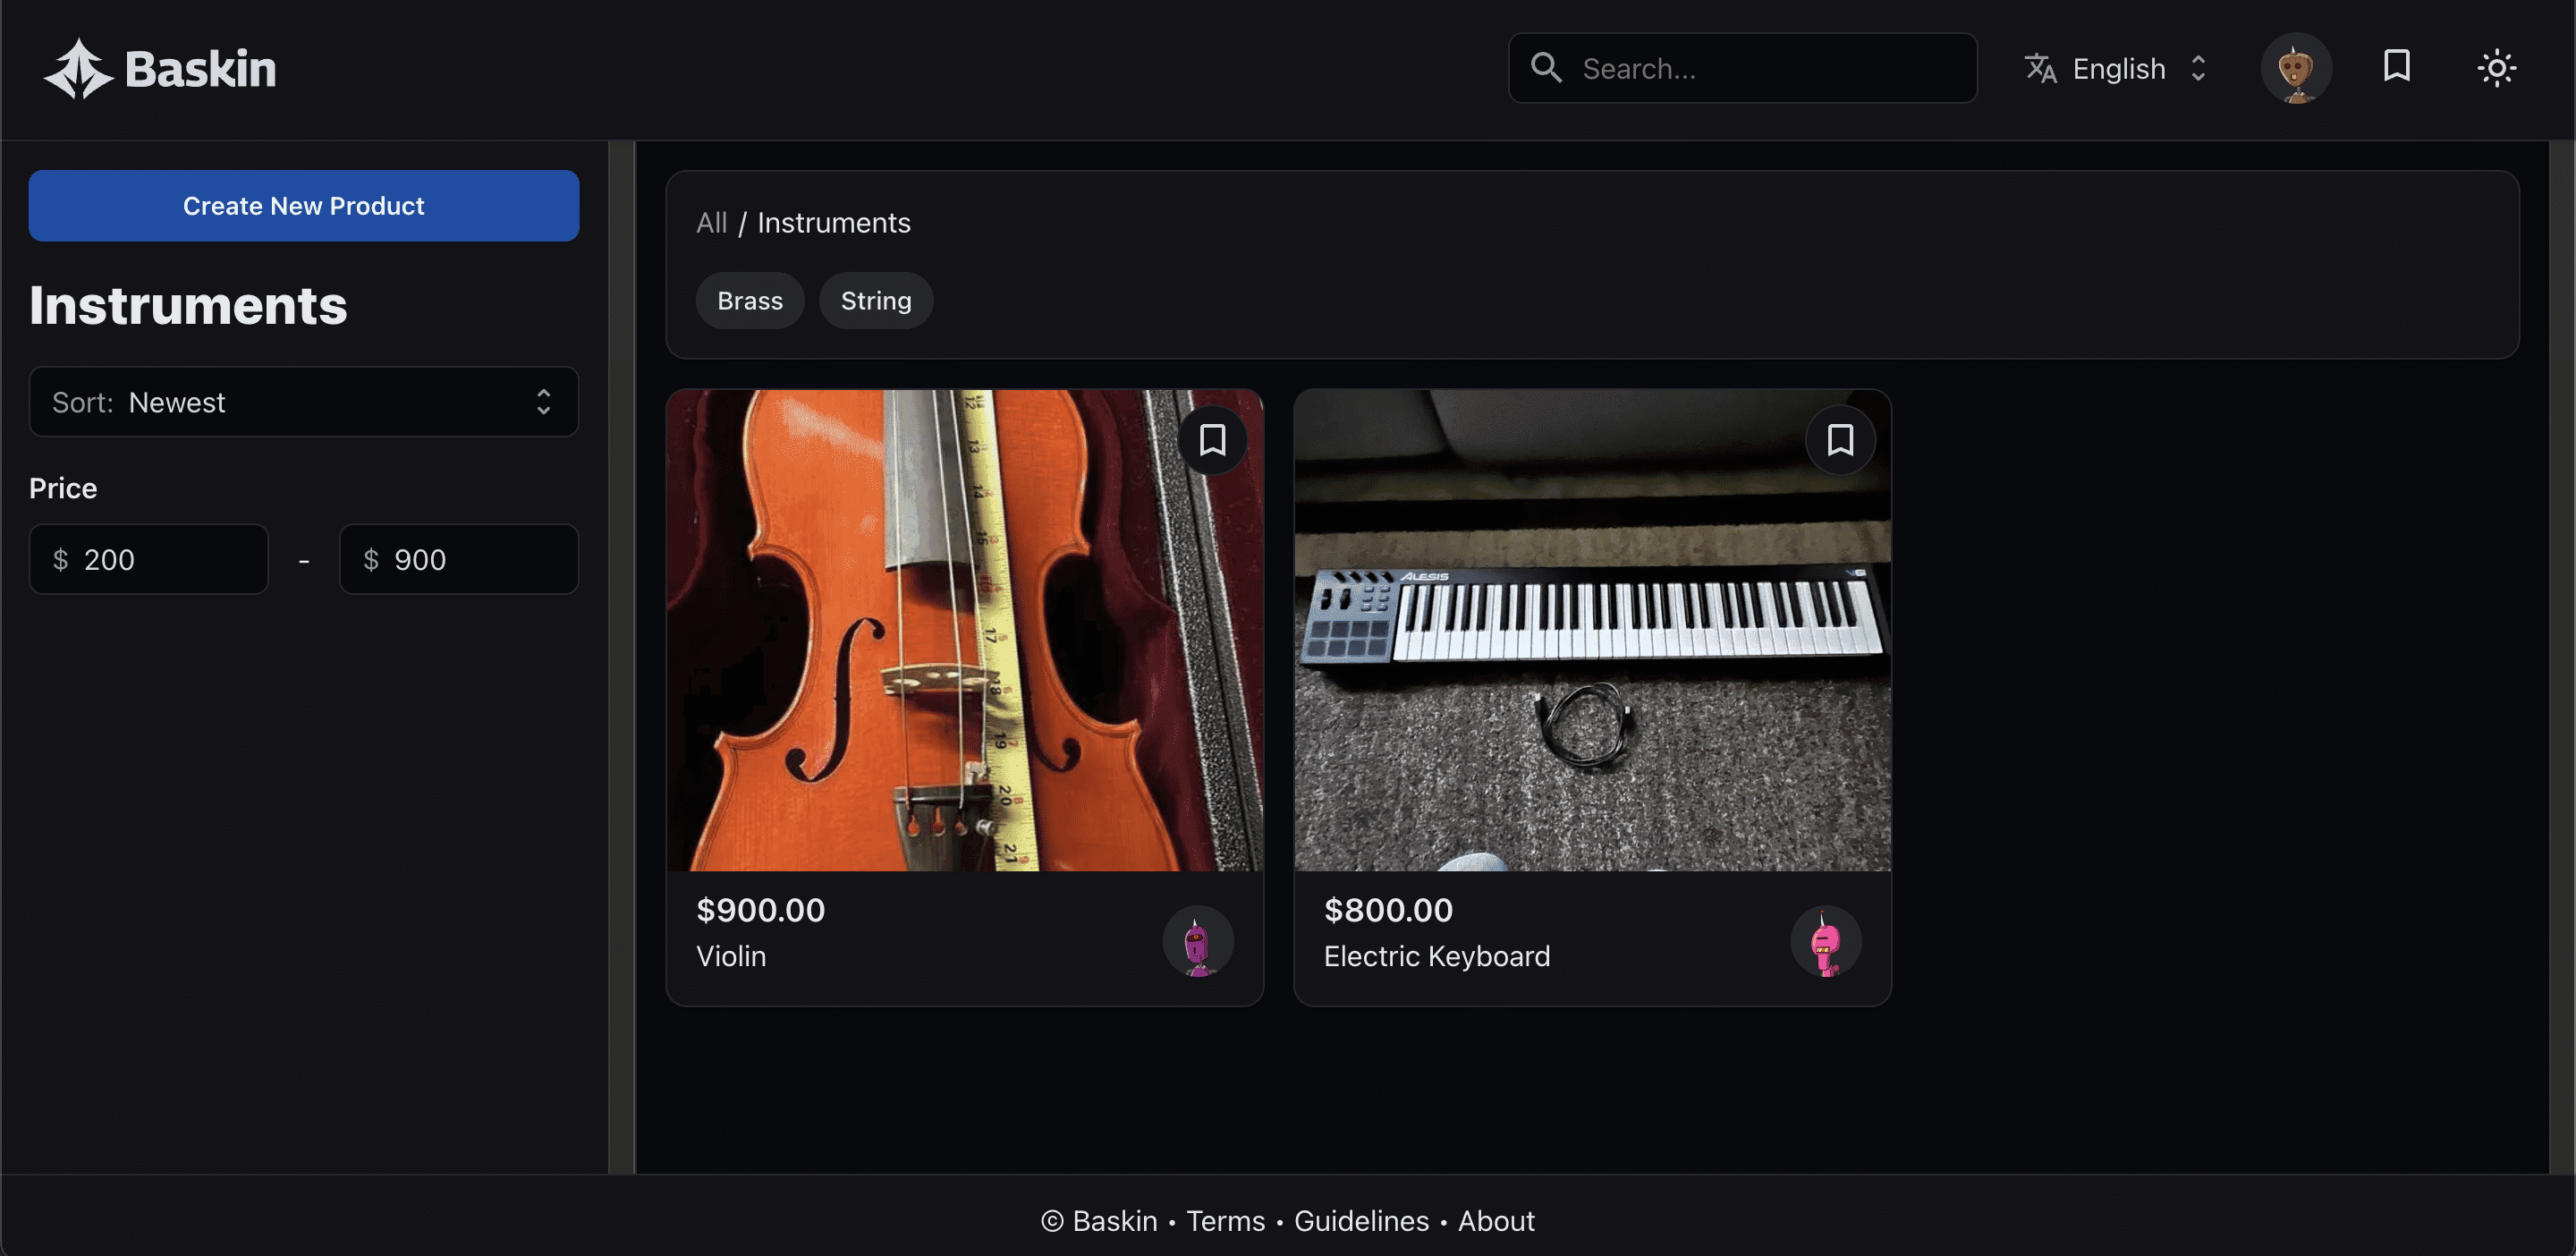Open the user profile avatar
Image resolution: width=2576 pixels, height=1256 pixels.
pyautogui.click(x=2295, y=68)
